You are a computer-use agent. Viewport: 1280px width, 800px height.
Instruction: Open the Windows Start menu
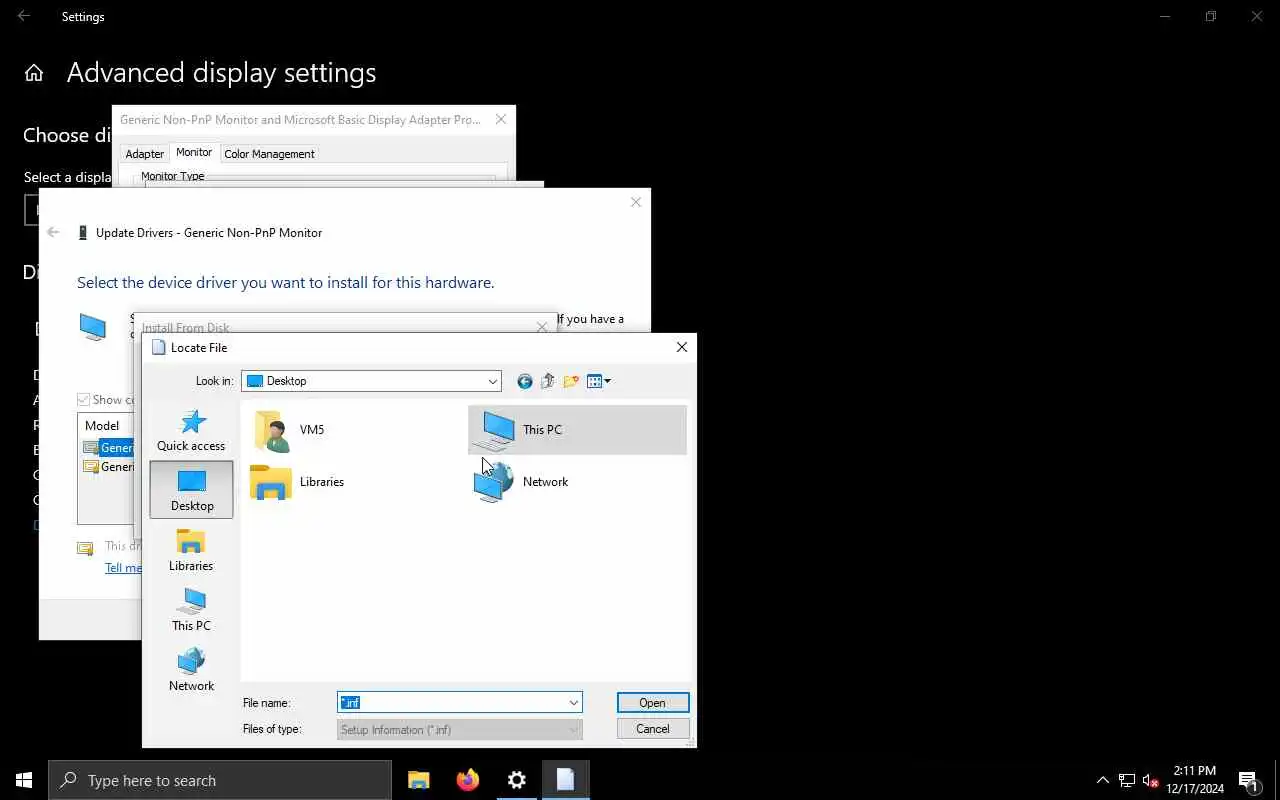pyautogui.click(x=24, y=780)
